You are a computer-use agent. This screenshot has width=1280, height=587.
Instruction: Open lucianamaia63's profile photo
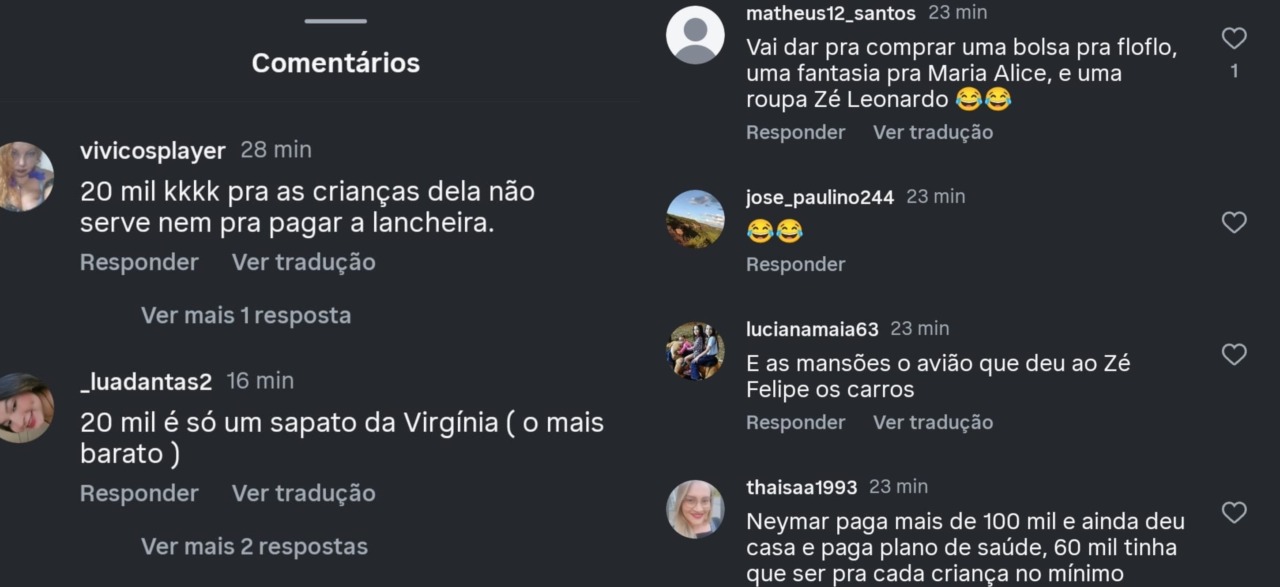695,351
